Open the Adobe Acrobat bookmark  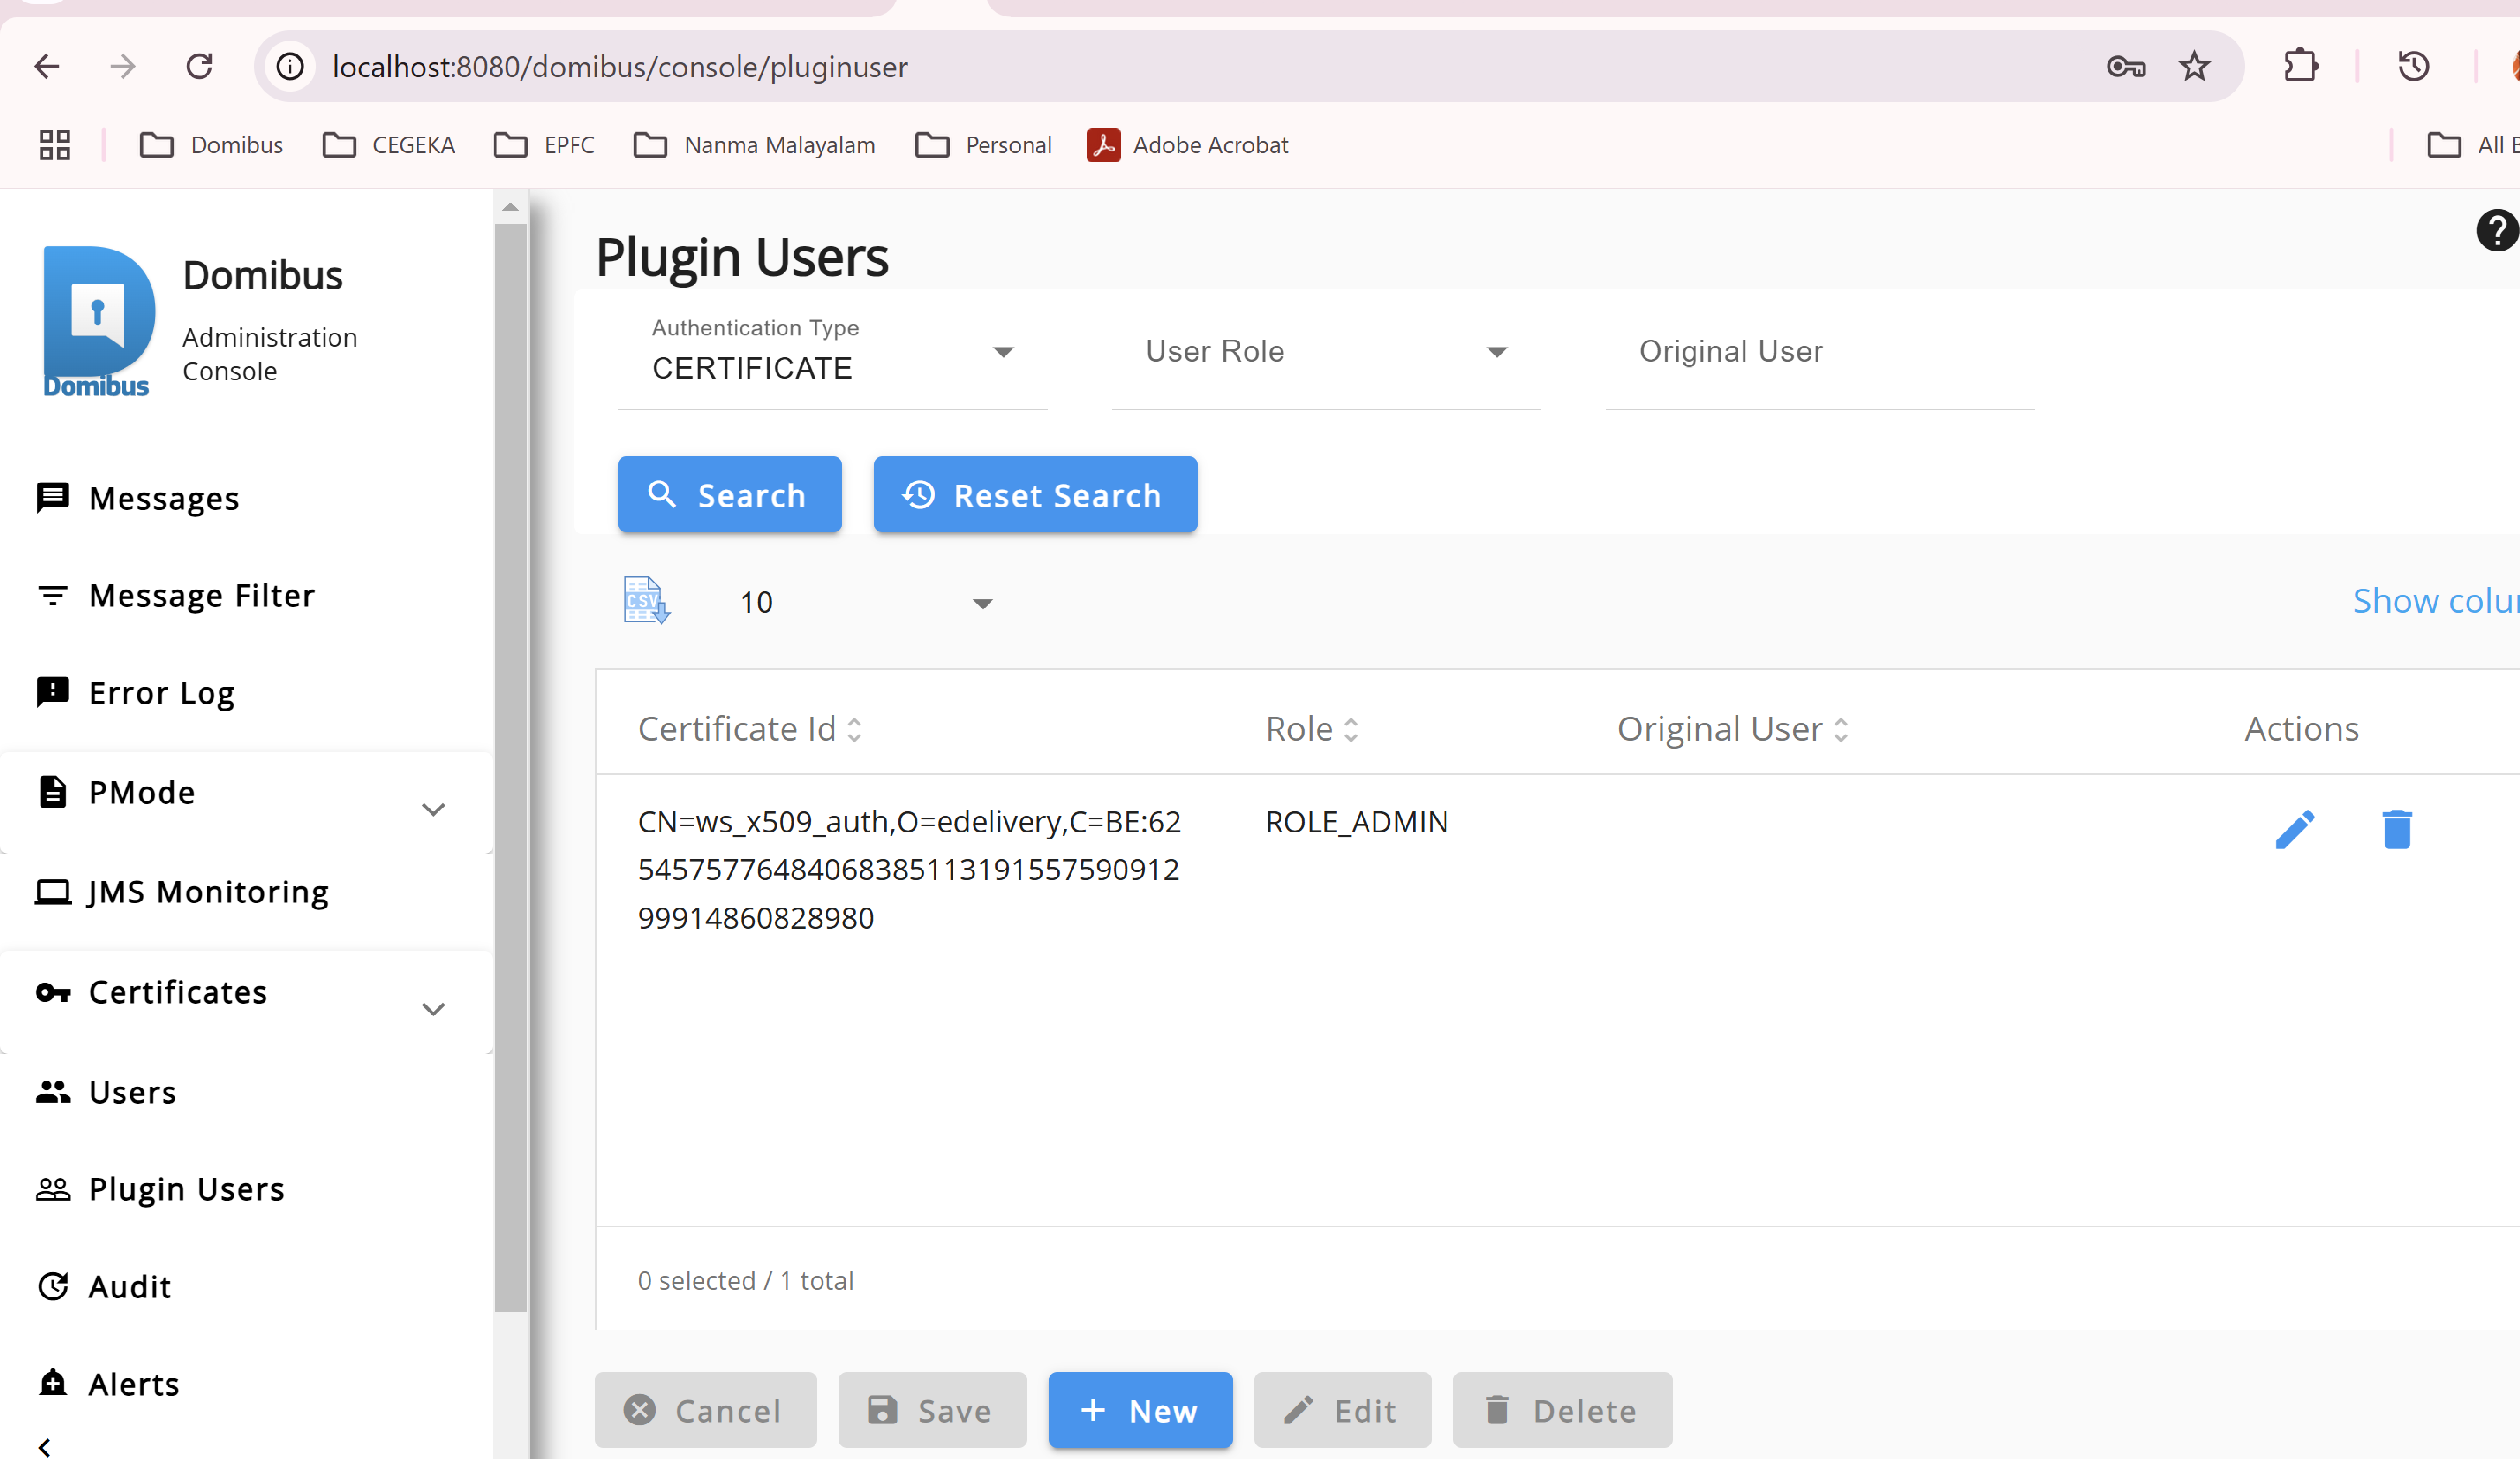[1188, 145]
